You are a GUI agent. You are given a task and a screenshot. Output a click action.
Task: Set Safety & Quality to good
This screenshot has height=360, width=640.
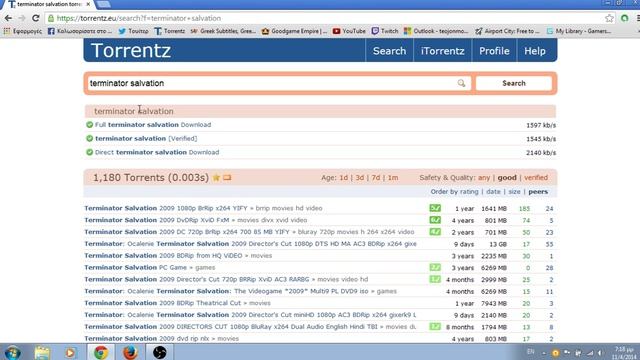(x=507, y=178)
